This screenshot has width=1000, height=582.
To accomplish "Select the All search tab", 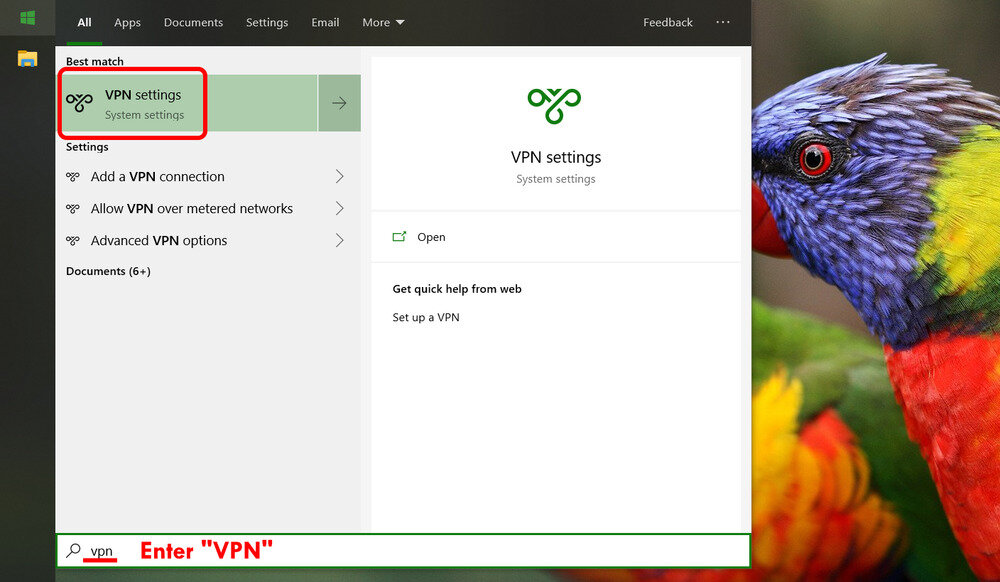I will coord(84,22).
